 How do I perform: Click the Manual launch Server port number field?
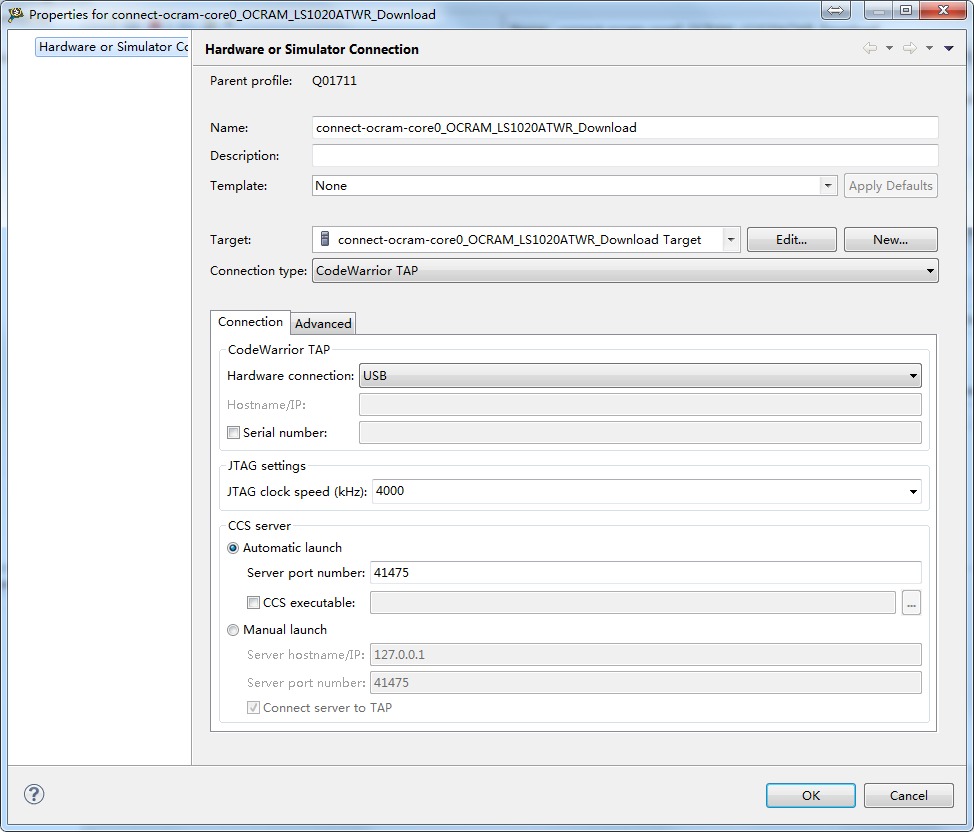(645, 682)
